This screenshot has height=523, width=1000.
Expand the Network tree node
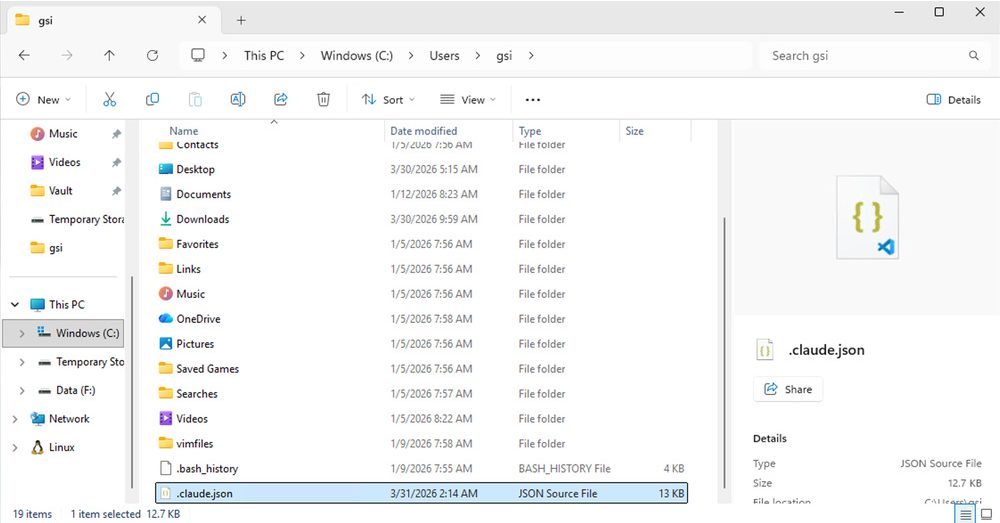point(15,419)
